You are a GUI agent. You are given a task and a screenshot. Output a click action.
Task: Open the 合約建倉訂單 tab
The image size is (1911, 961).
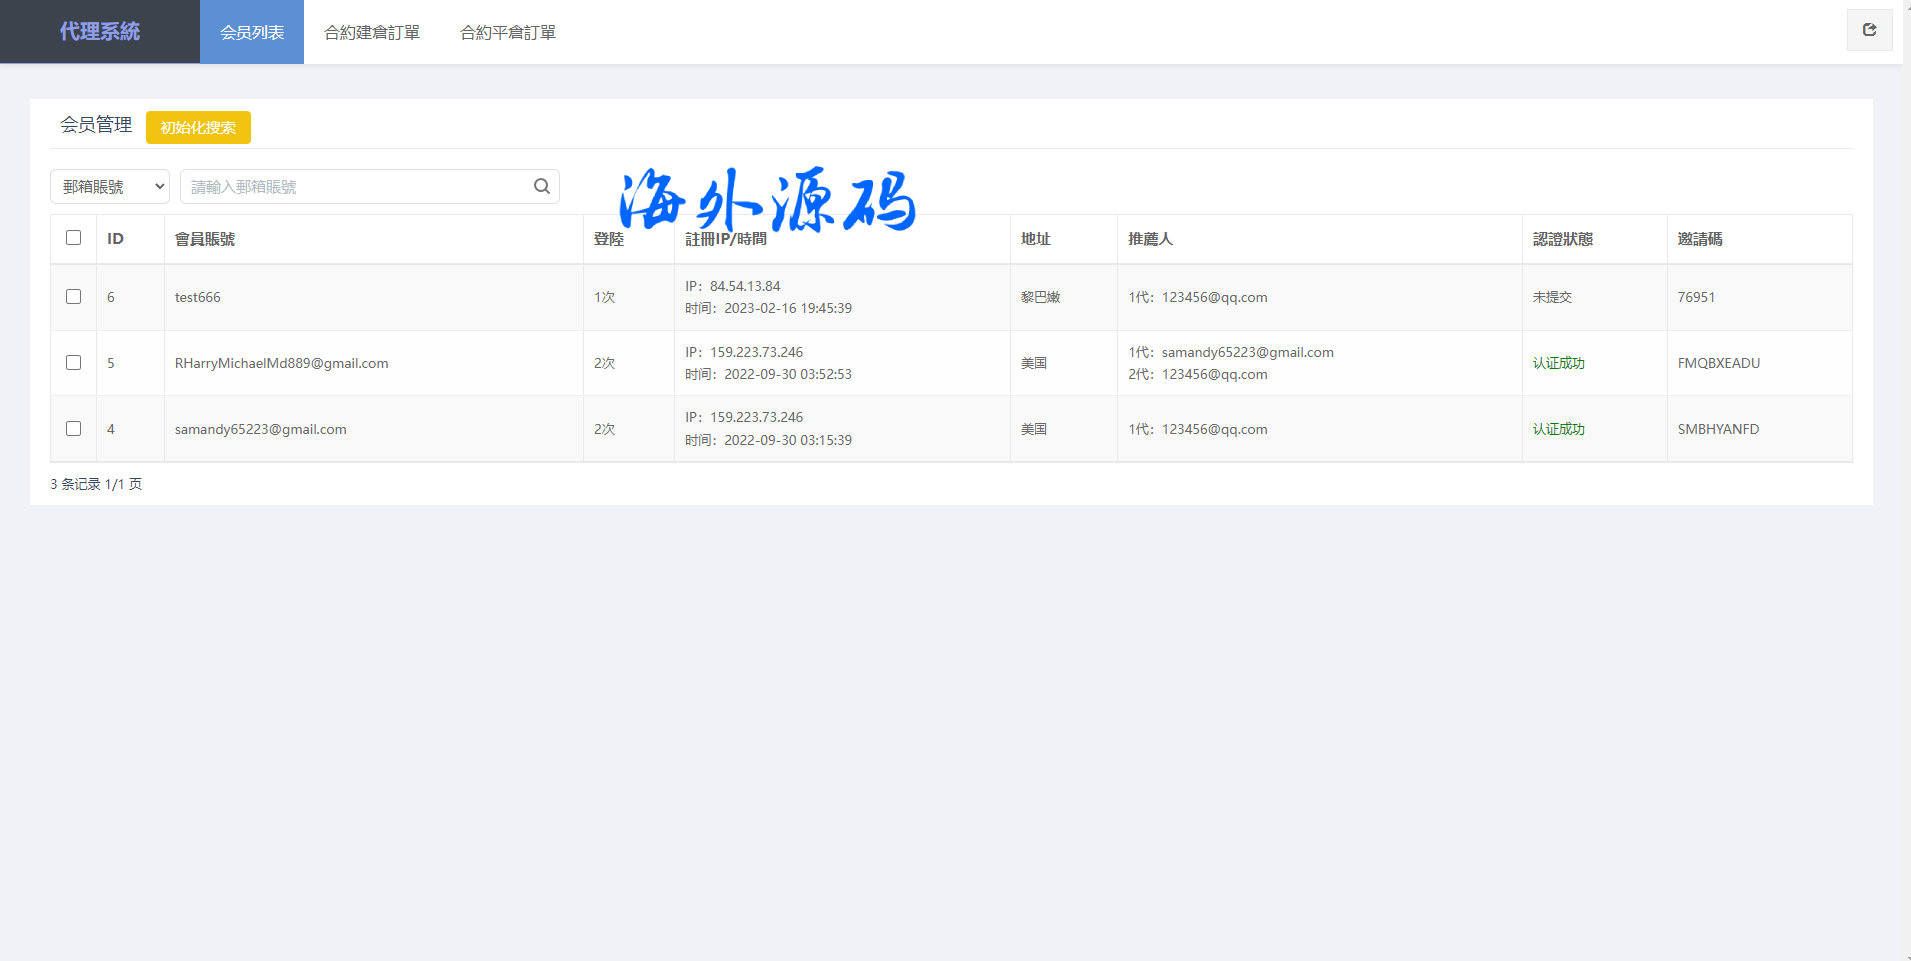click(372, 32)
